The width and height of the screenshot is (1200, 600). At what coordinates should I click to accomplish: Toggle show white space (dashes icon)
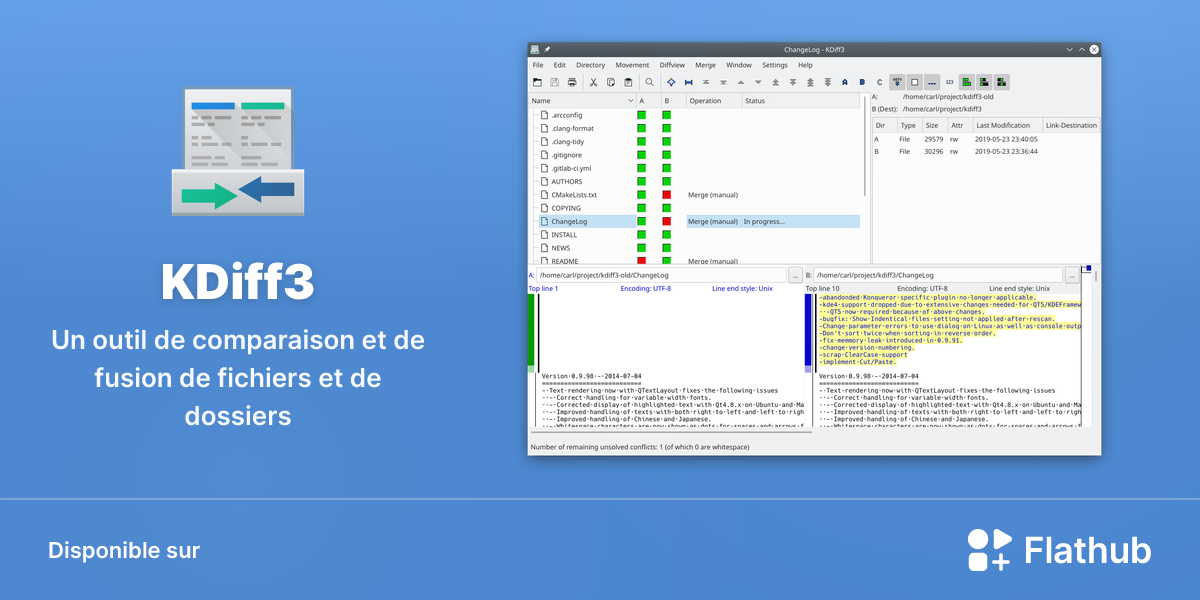point(932,82)
